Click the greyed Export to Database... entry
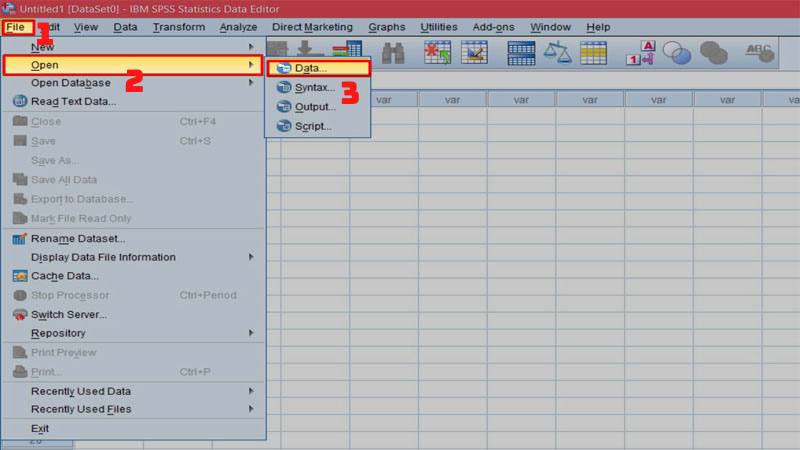This screenshot has height=450, width=800. click(x=134, y=199)
